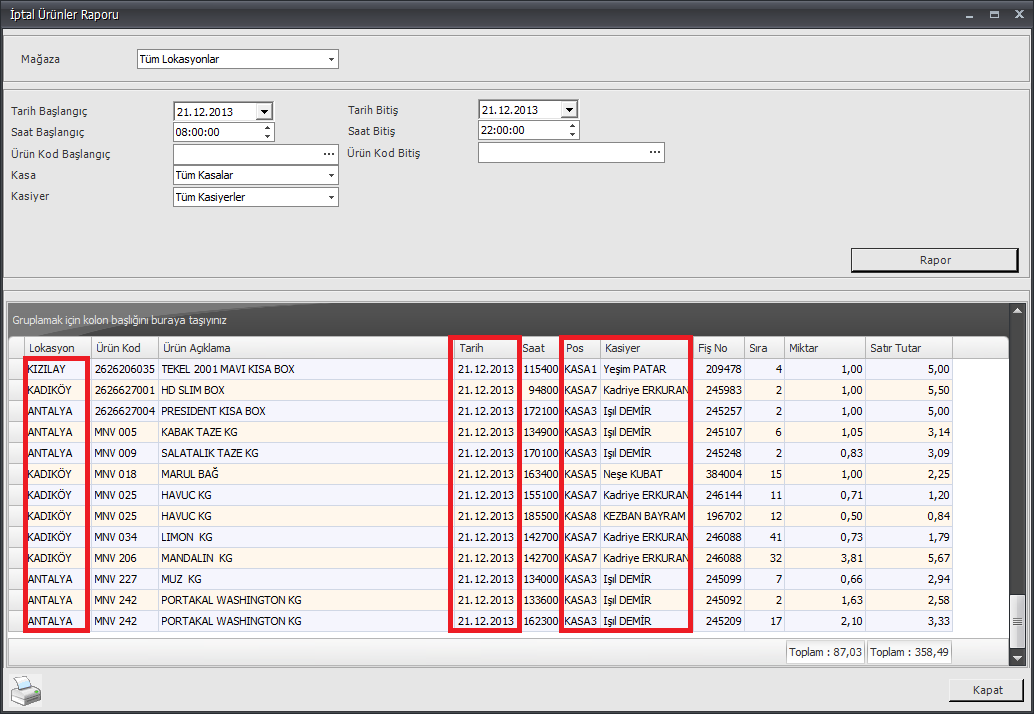
Task: Open the Ürün Kod Başlangıç browse button
Action: pyautogui.click(x=328, y=154)
